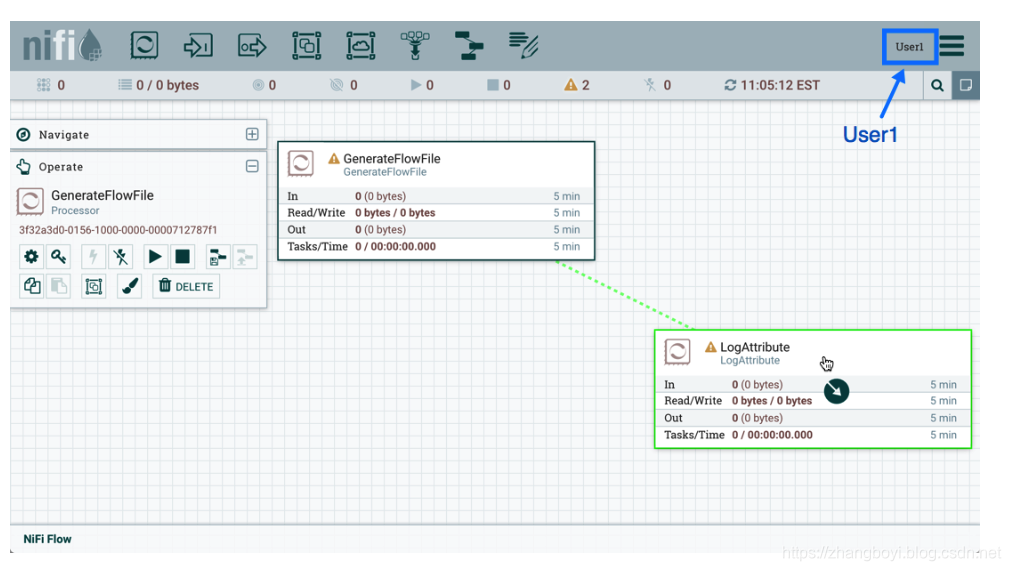Click the connection arrow circle on LogAttribute

[836, 391]
